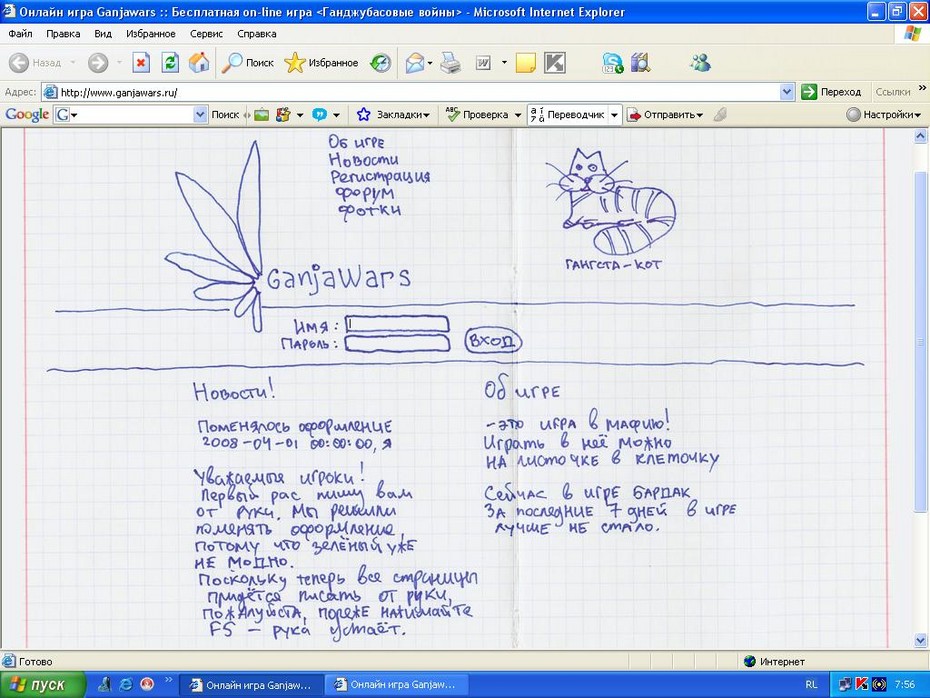930x698 pixels.
Task: Expand Проверка spell-check dropdown arrow
Action: pyautogui.click(x=518, y=114)
